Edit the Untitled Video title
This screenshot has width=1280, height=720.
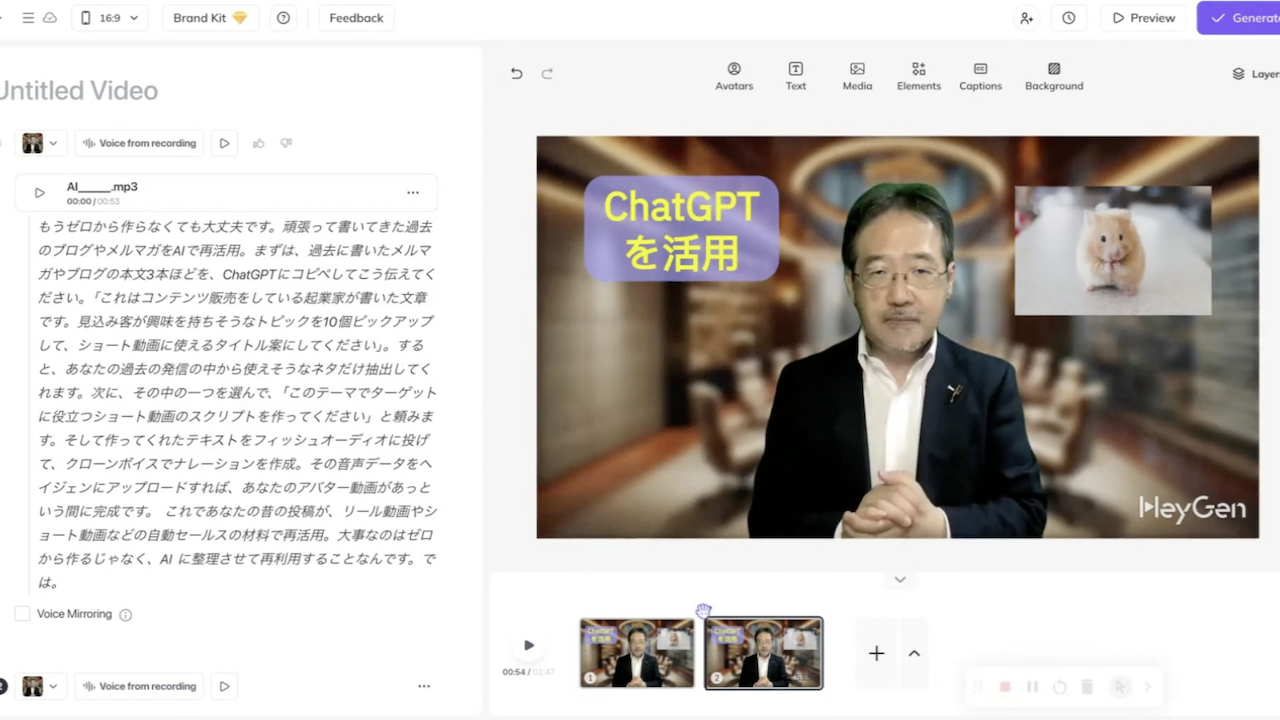pos(79,90)
